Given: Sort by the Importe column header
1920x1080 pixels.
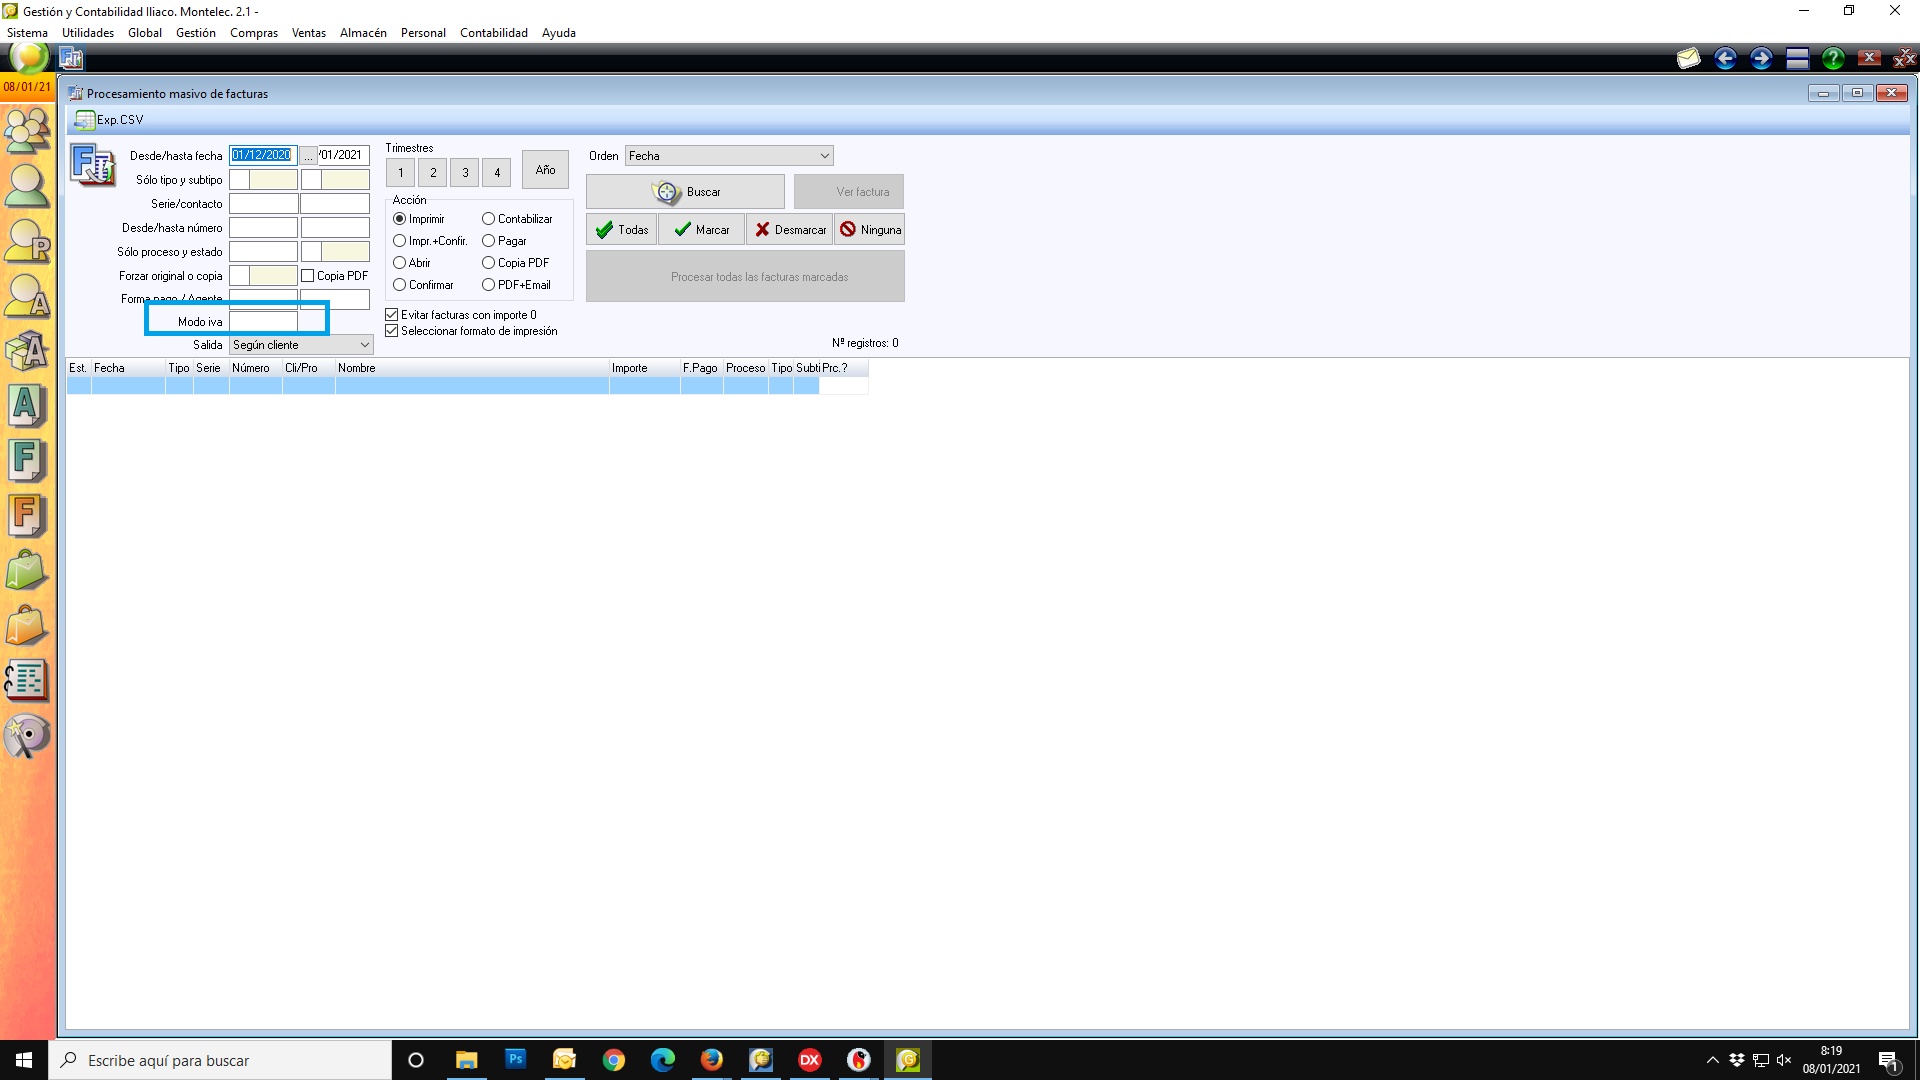Looking at the screenshot, I should (644, 369).
